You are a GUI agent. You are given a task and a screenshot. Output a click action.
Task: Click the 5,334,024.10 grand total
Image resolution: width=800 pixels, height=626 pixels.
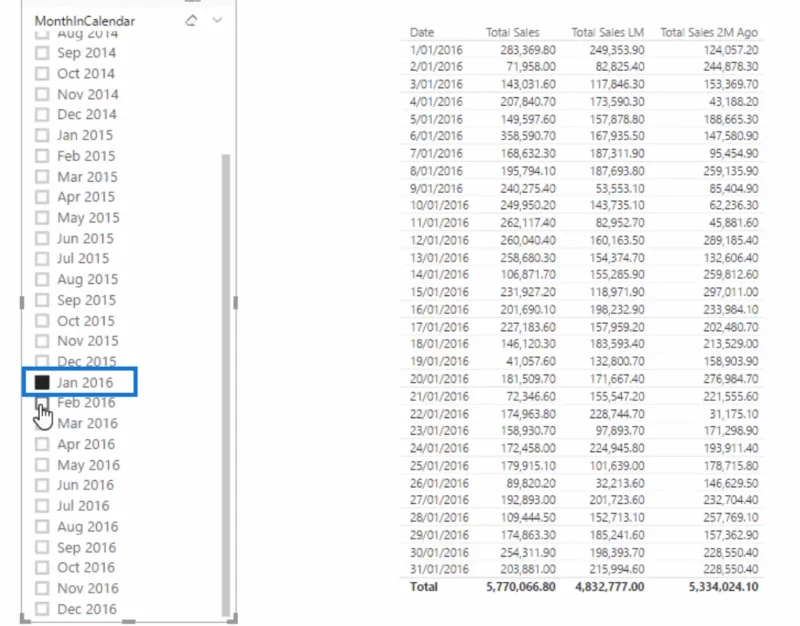click(723, 587)
